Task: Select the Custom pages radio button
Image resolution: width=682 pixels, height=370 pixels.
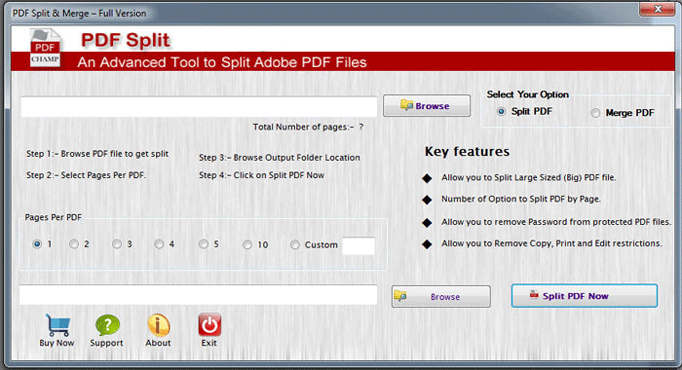Action: [x=295, y=245]
